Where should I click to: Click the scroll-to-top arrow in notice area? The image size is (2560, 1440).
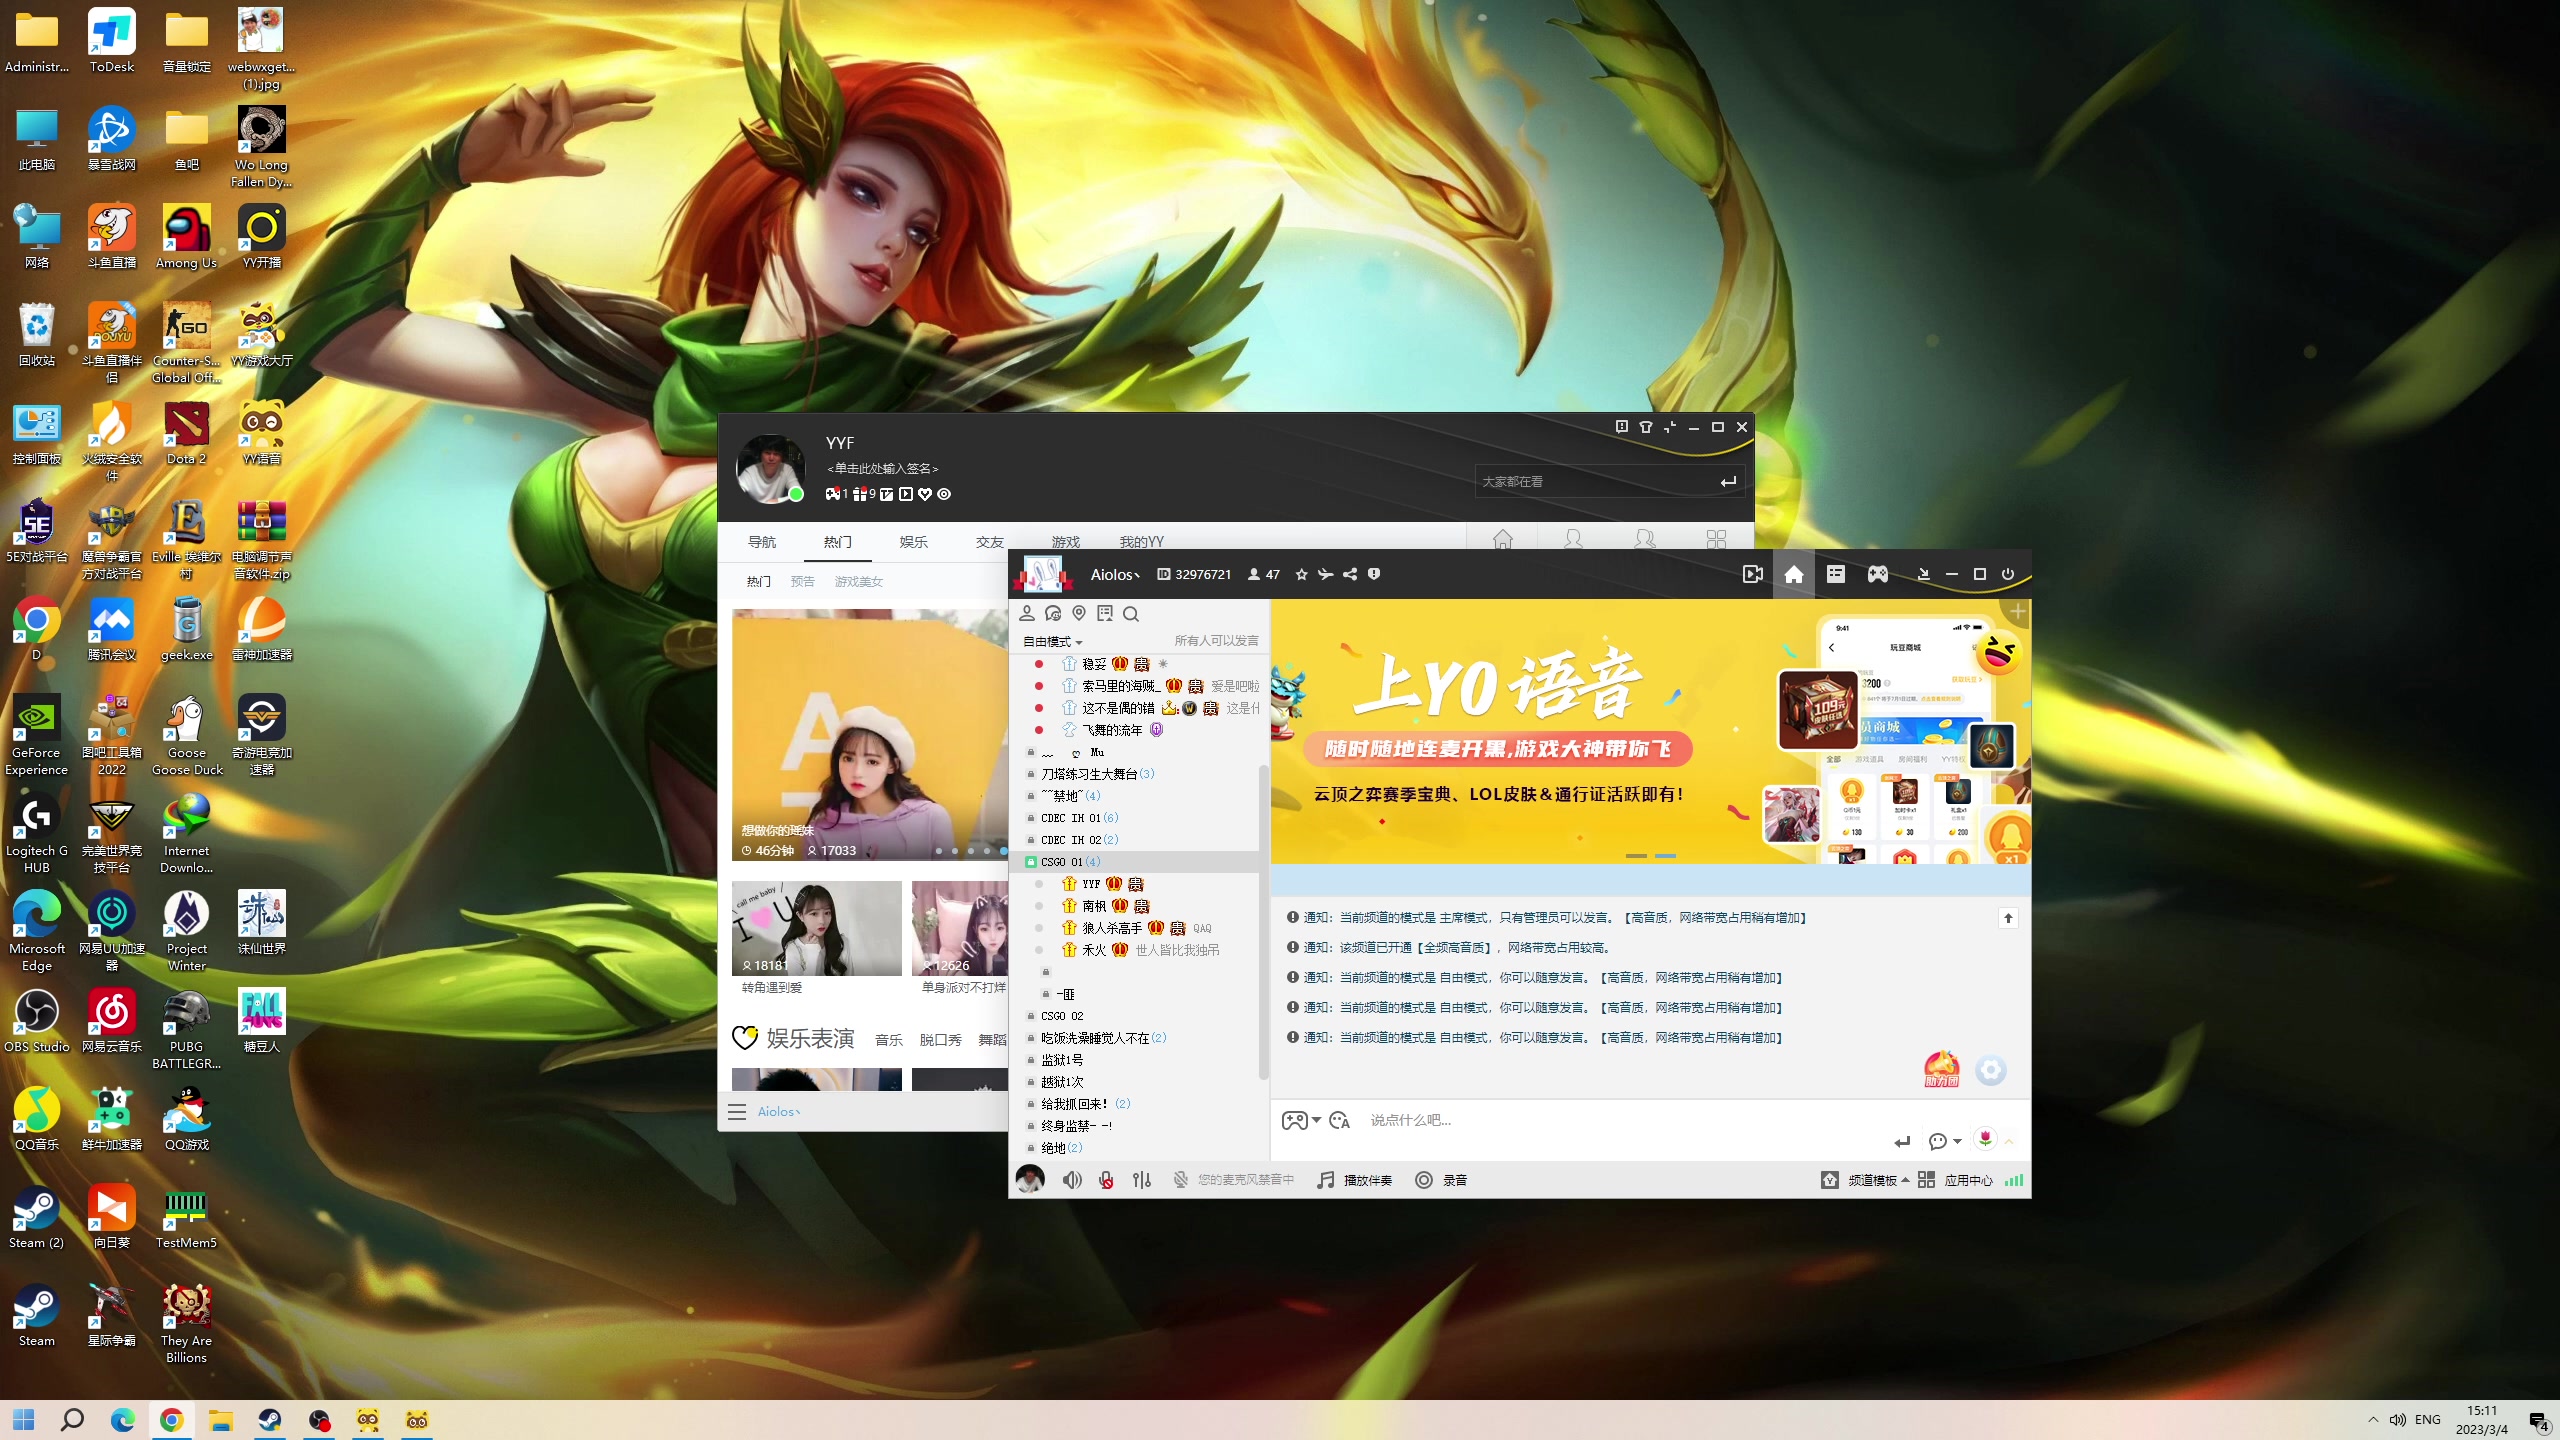(2008, 917)
